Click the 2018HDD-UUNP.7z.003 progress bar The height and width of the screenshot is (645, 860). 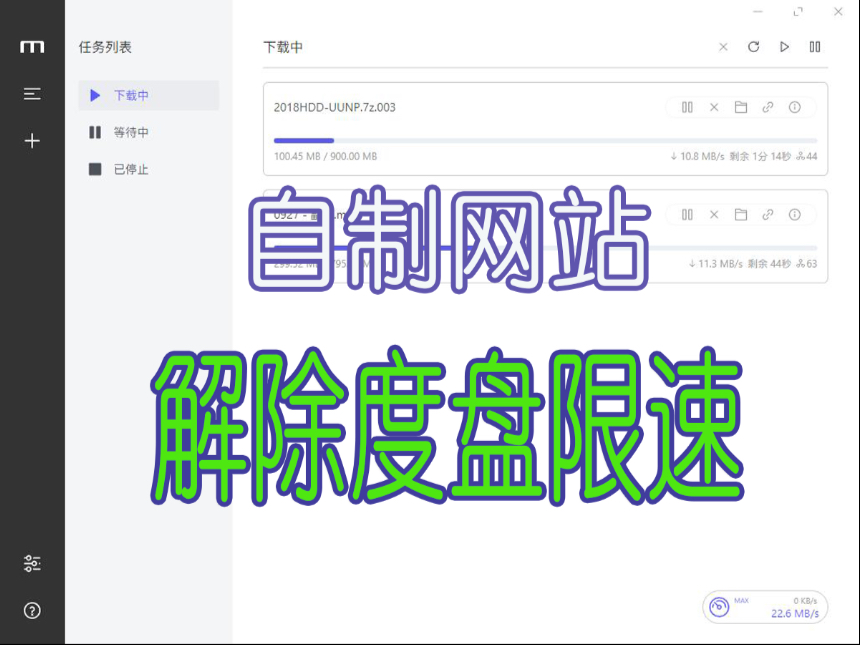point(546,140)
